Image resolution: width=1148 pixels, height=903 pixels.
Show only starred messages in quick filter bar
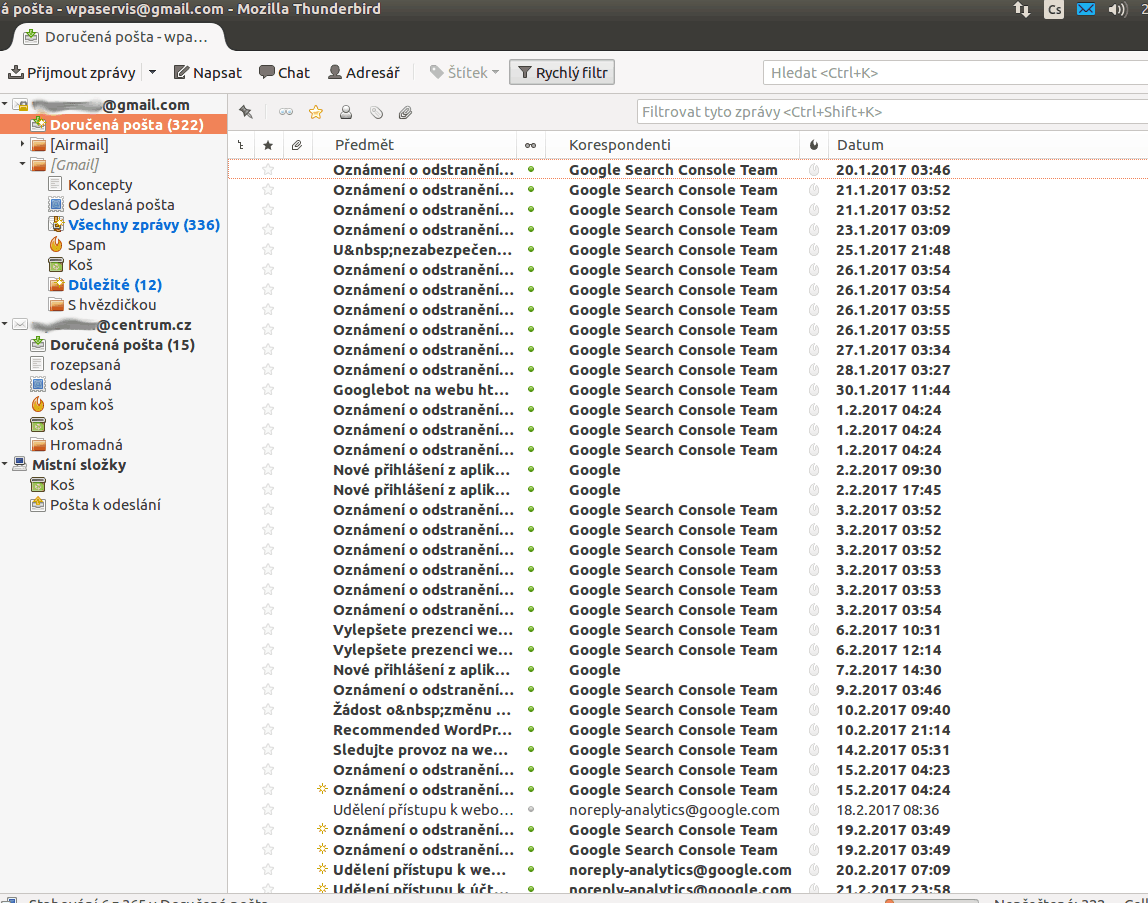pos(316,112)
